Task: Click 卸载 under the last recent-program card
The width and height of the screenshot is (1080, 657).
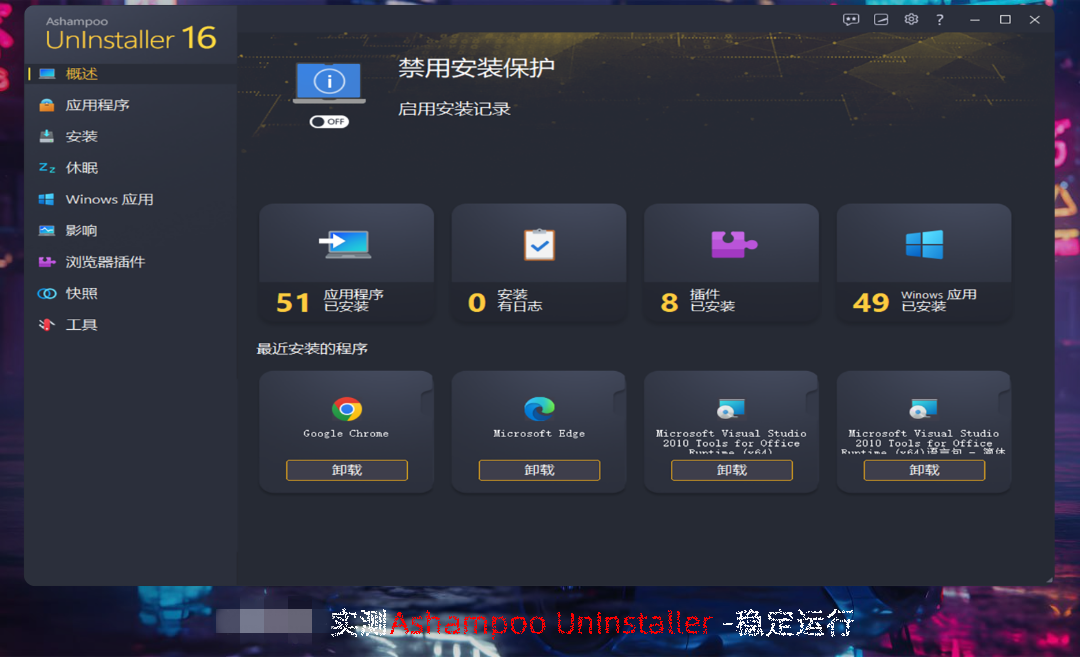Action: point(924,470)
